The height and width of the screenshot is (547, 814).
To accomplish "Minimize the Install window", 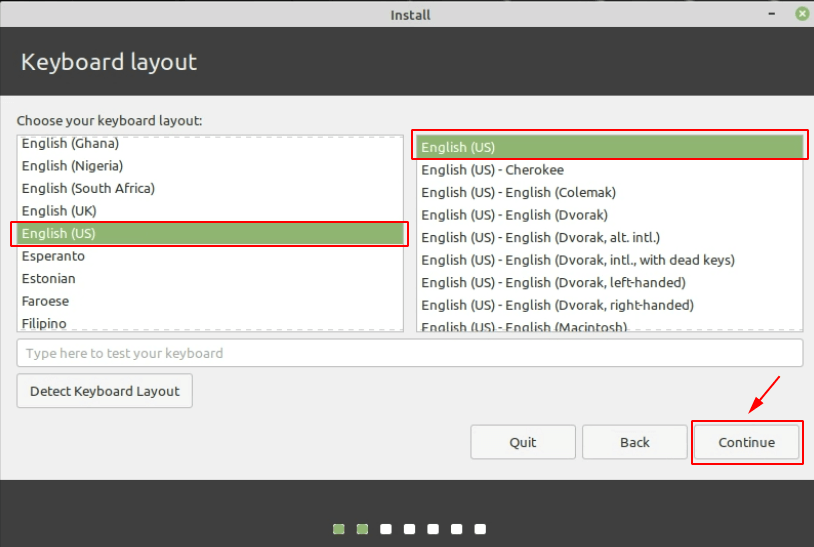I will click(x=772, y=14).
